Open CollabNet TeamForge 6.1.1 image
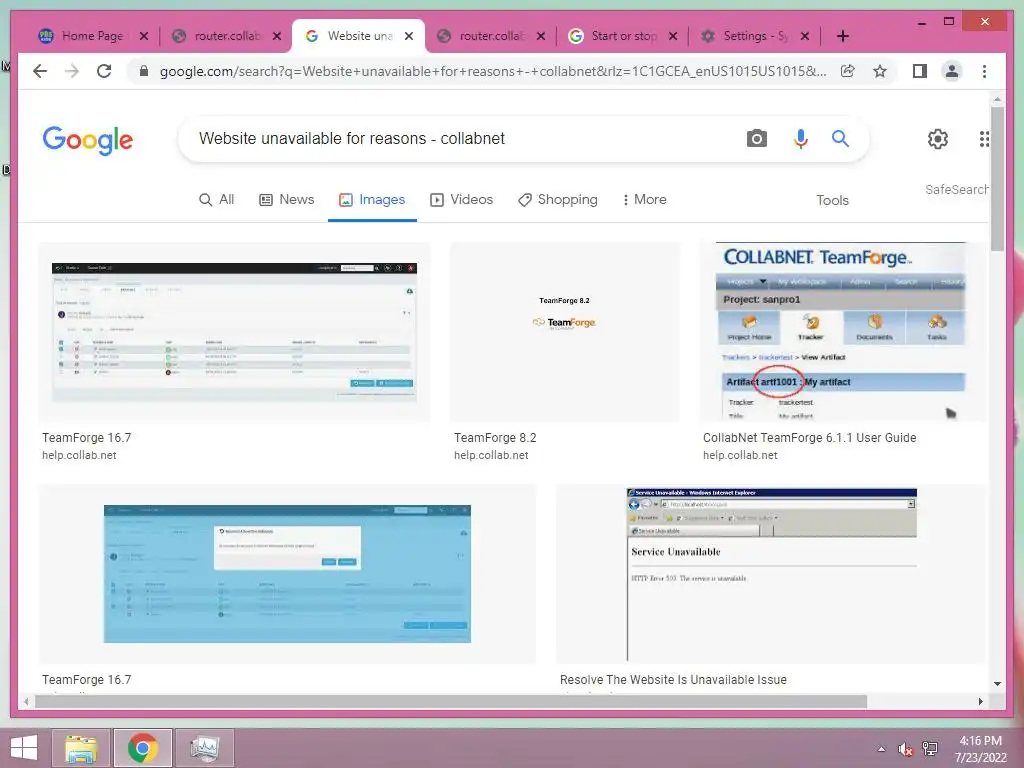The height and width of the screenshot is (768, 1024). [x=842, y=332]
